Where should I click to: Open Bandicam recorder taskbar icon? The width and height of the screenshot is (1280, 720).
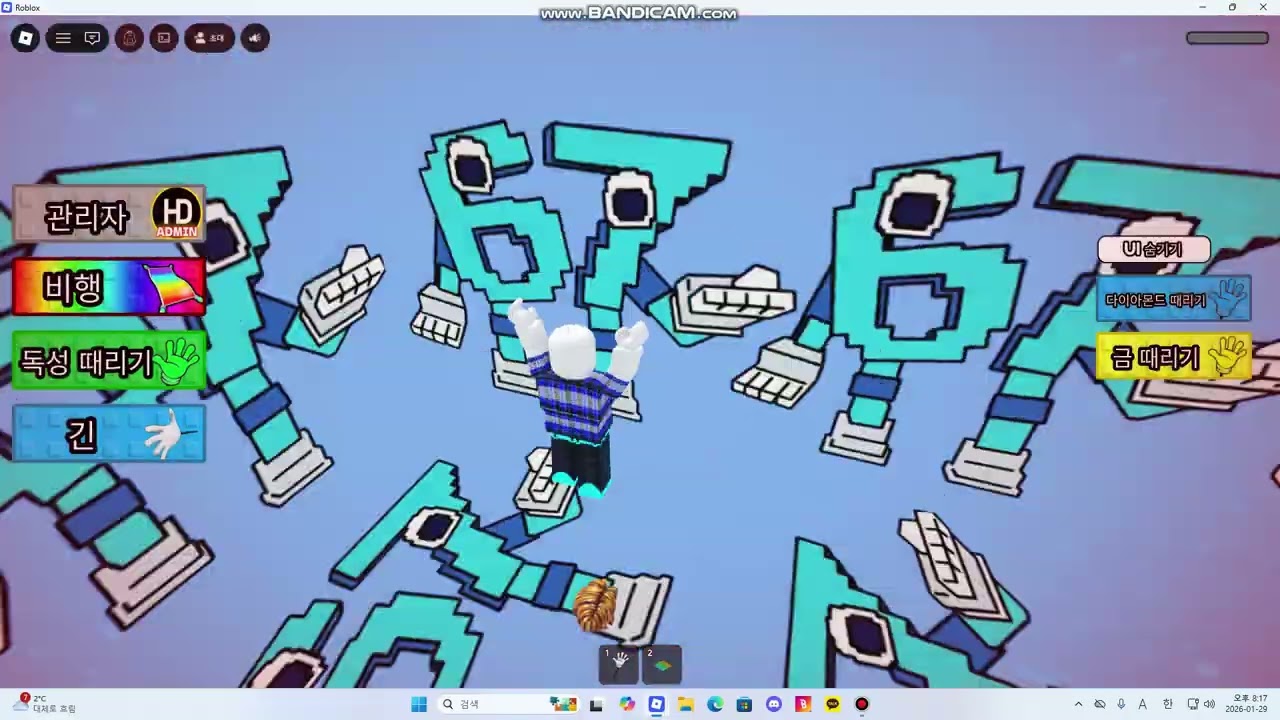(862, 704)
